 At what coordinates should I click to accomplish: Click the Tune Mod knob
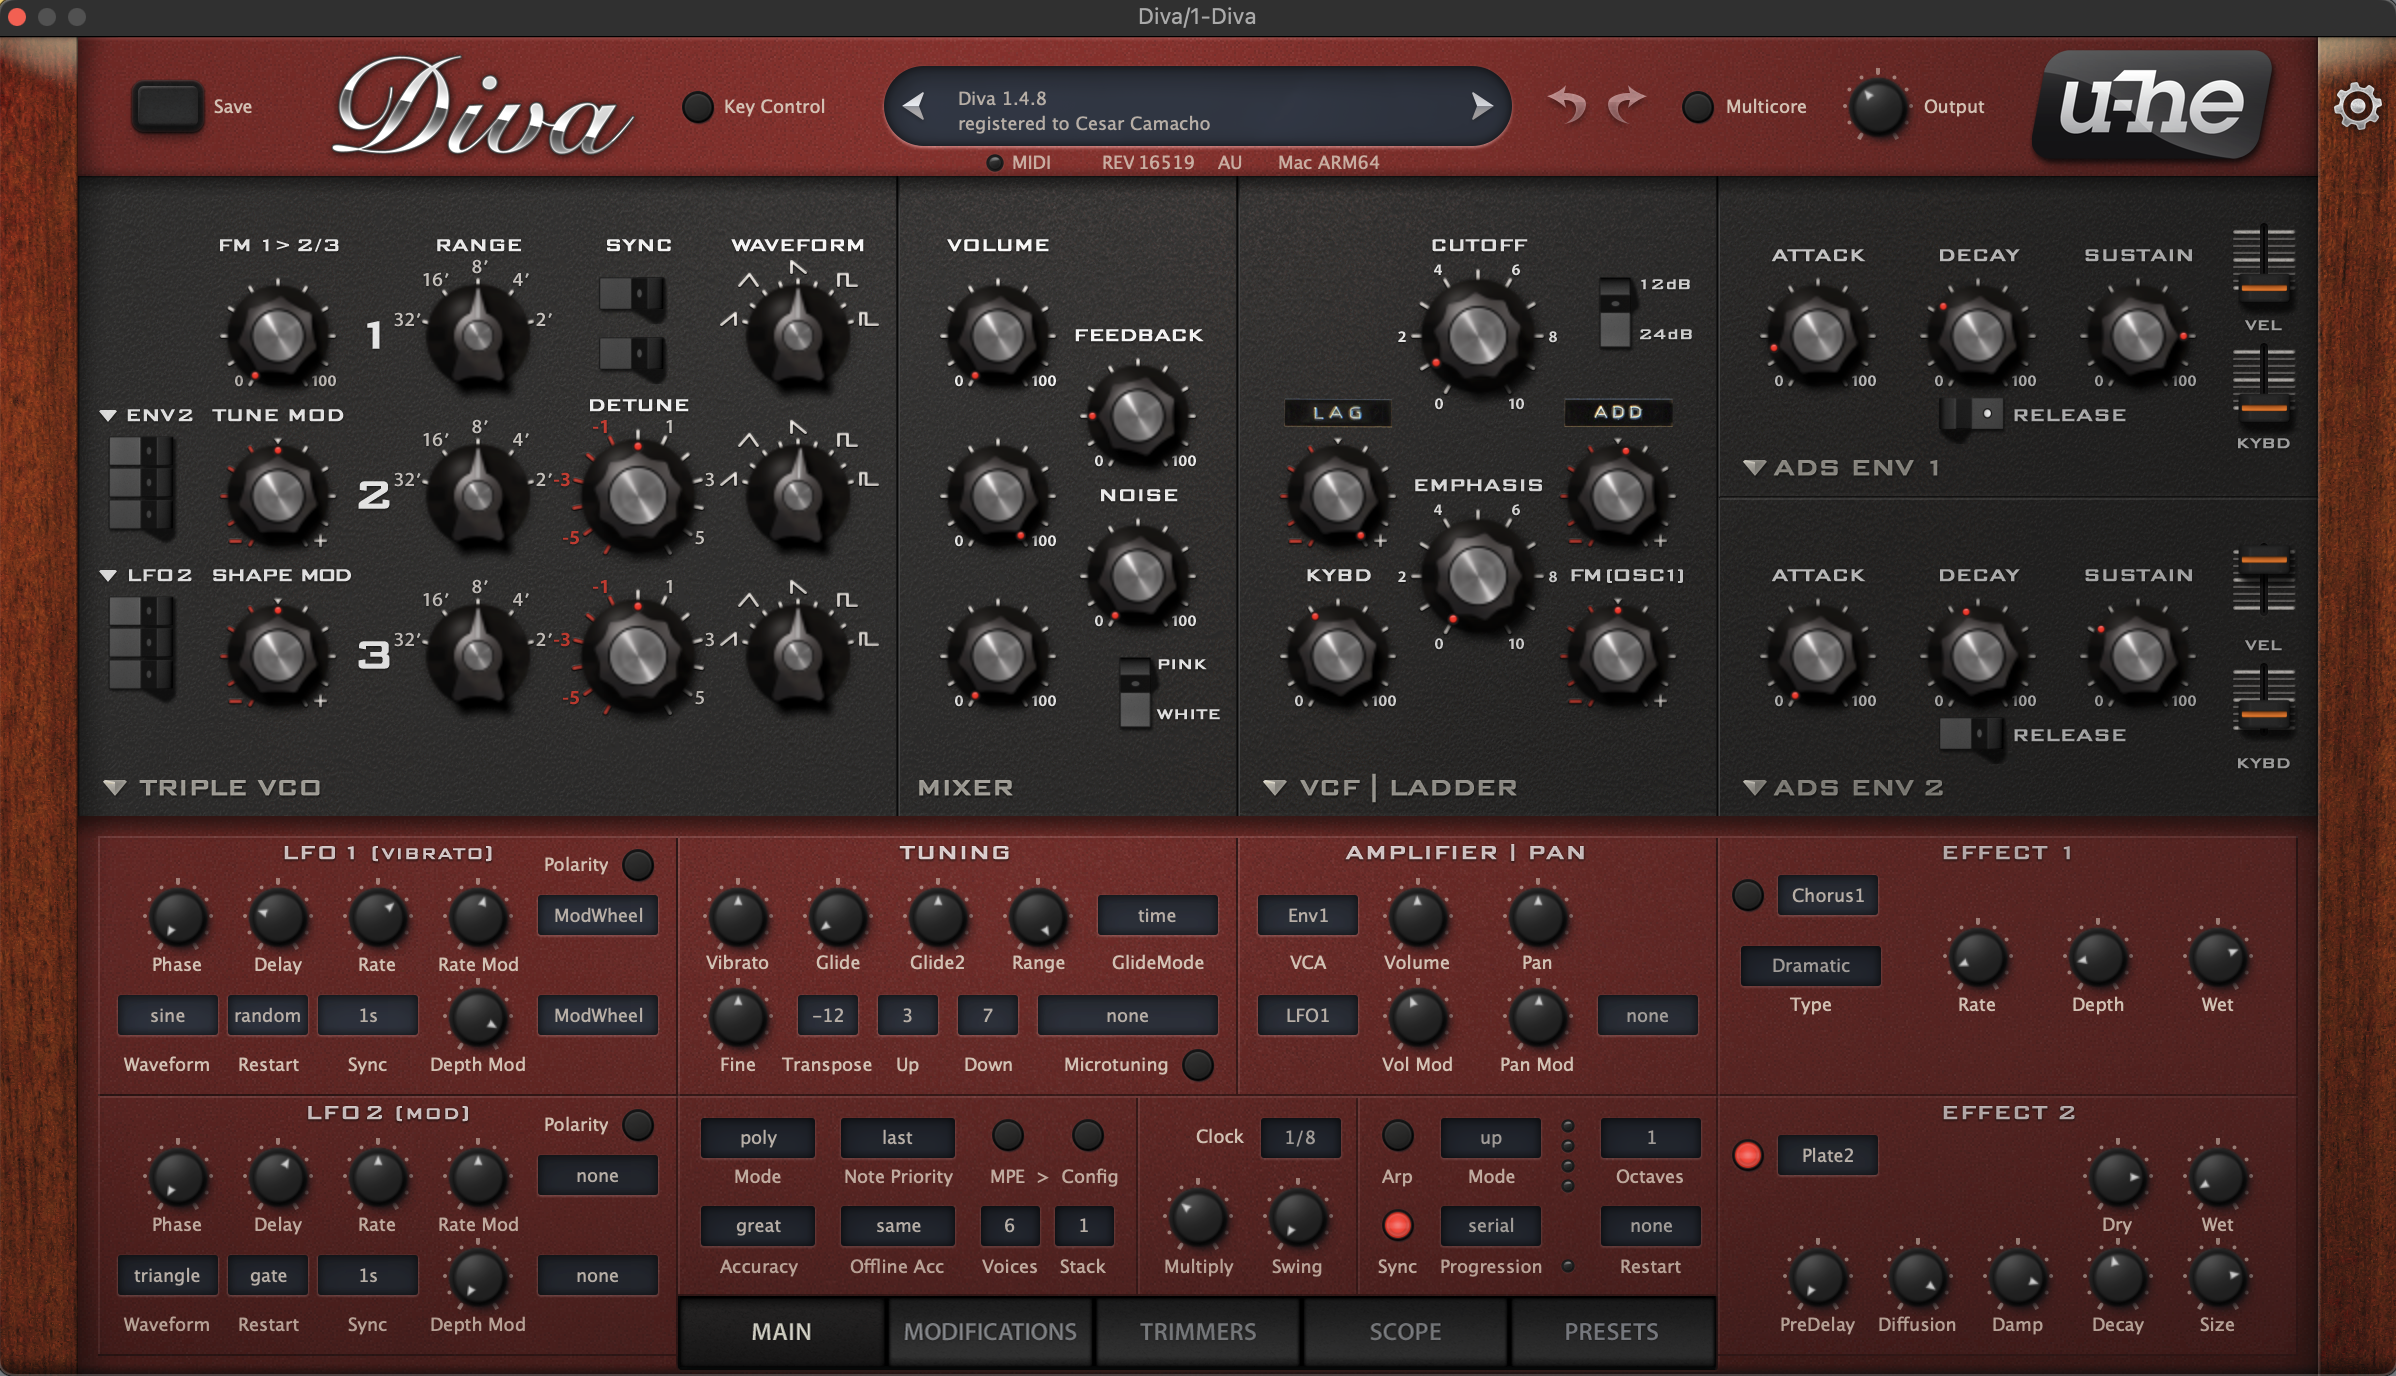point(278,495)
